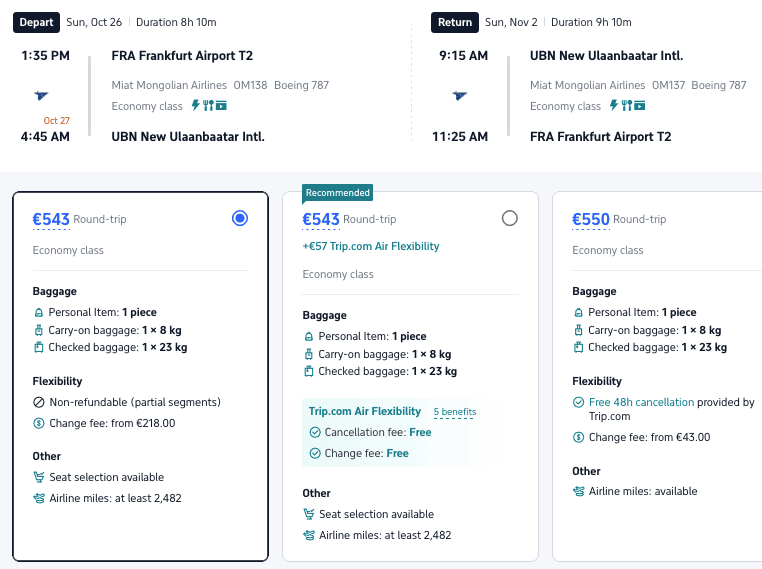The width and height of the screenshot is (762, 569).
Task: Click the €550 round-trip price
Action: 590,219
